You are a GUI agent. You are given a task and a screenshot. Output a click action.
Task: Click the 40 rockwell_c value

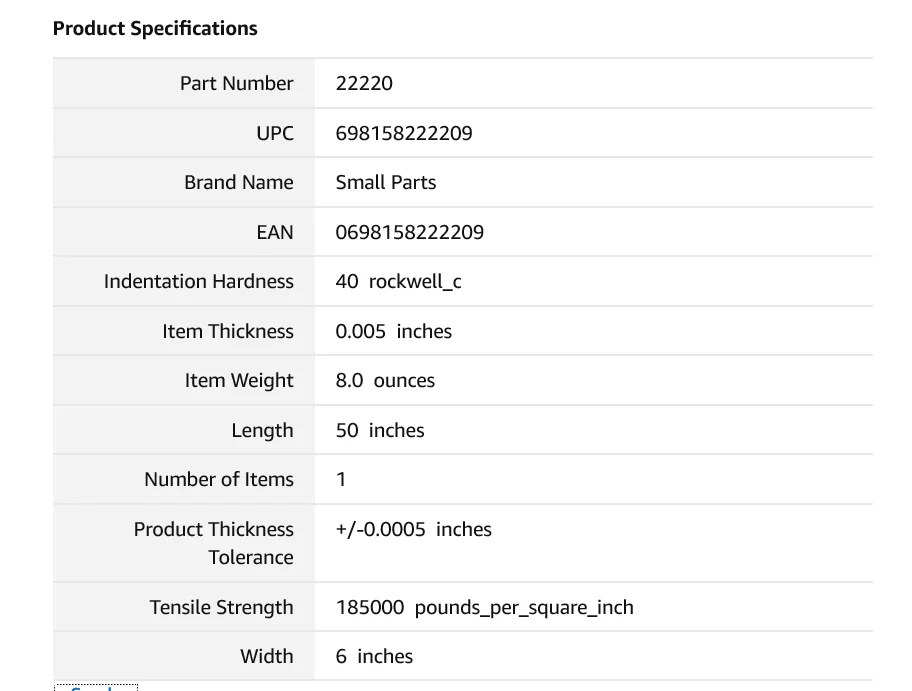point(398,282)
